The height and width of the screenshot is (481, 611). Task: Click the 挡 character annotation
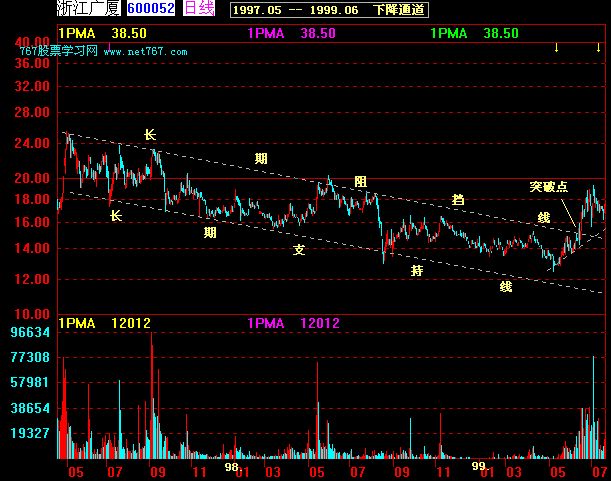[x=458, y=199]
